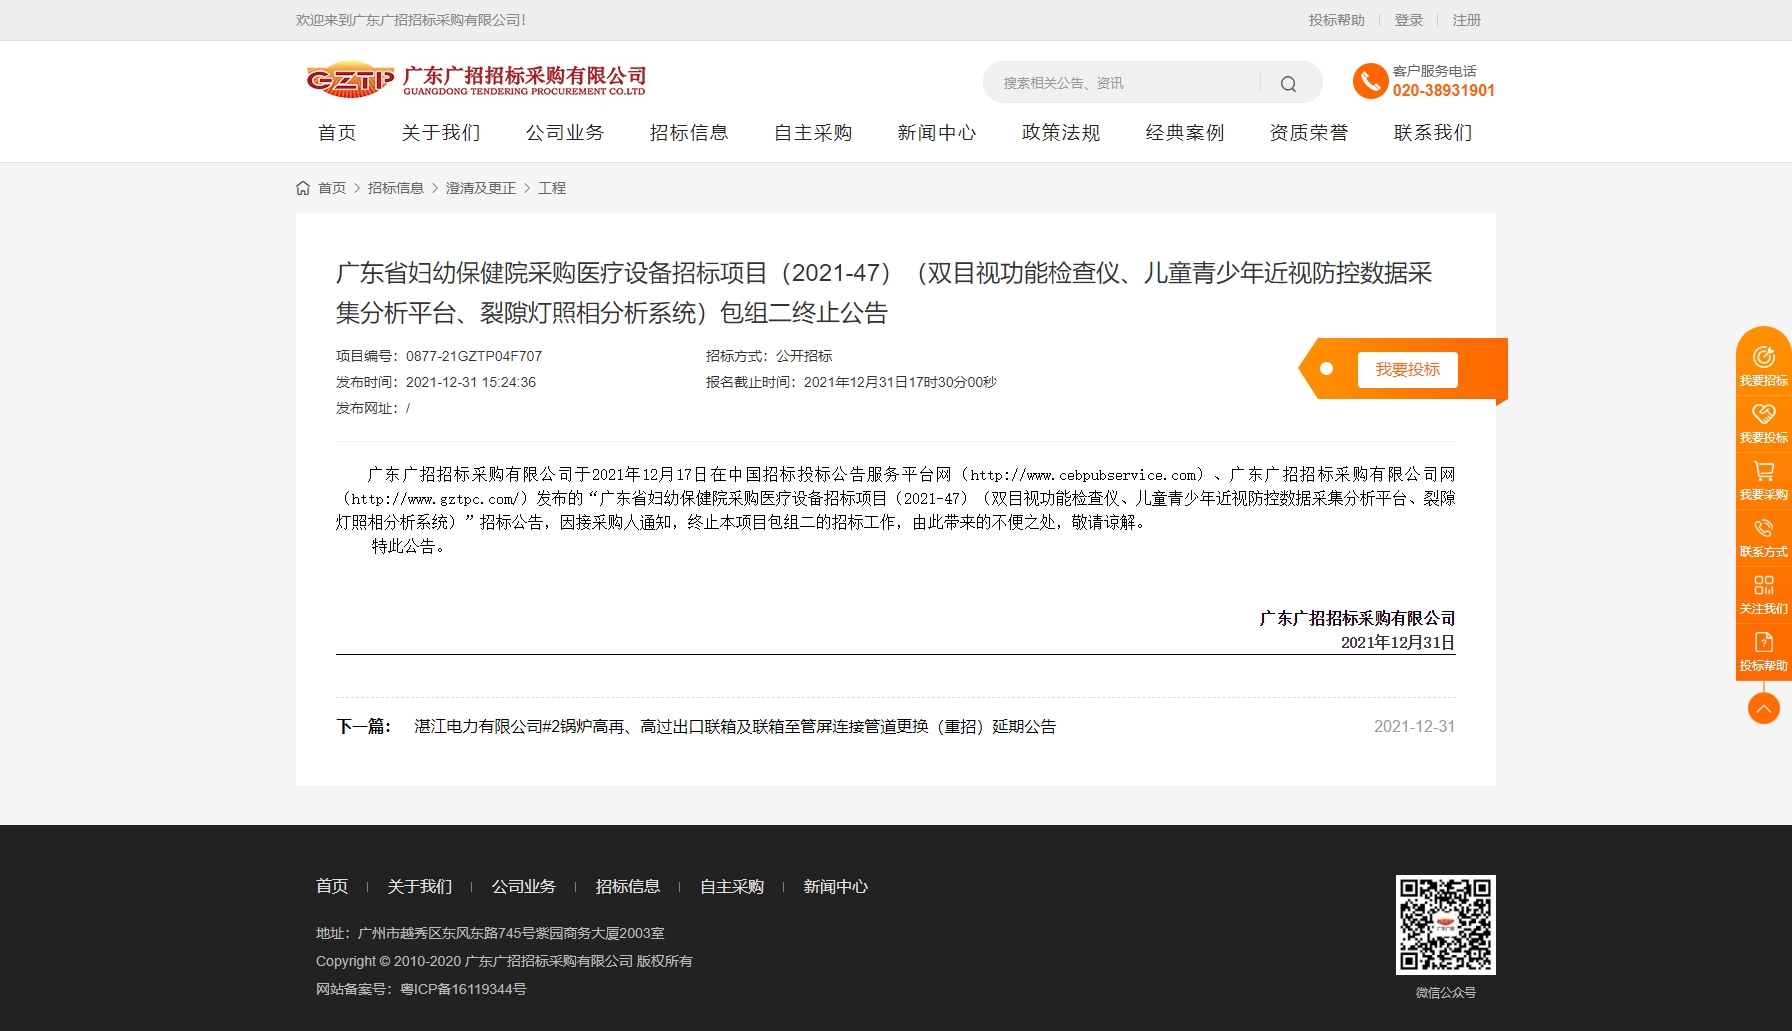Click the breadcrumb home icon
1792x1031 pixels.
coord(303,188)
